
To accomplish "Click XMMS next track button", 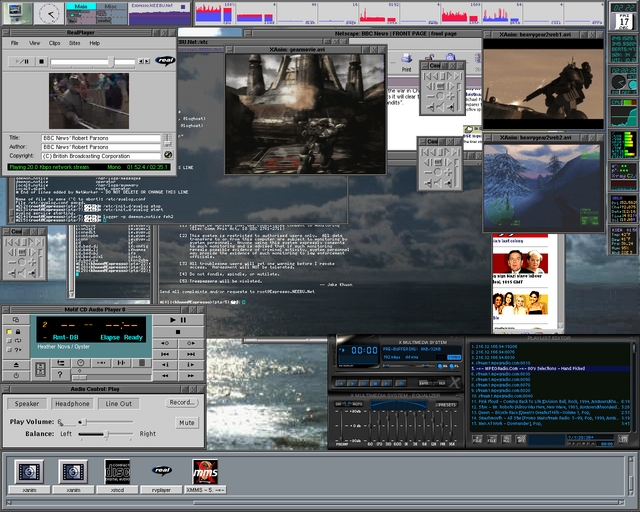I will (386, 383).
